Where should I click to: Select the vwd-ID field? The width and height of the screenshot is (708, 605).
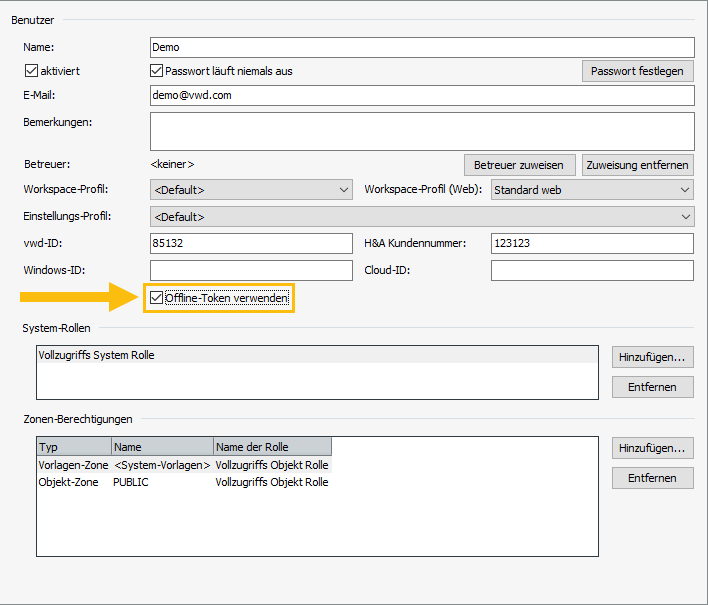(x=250, y=243)
